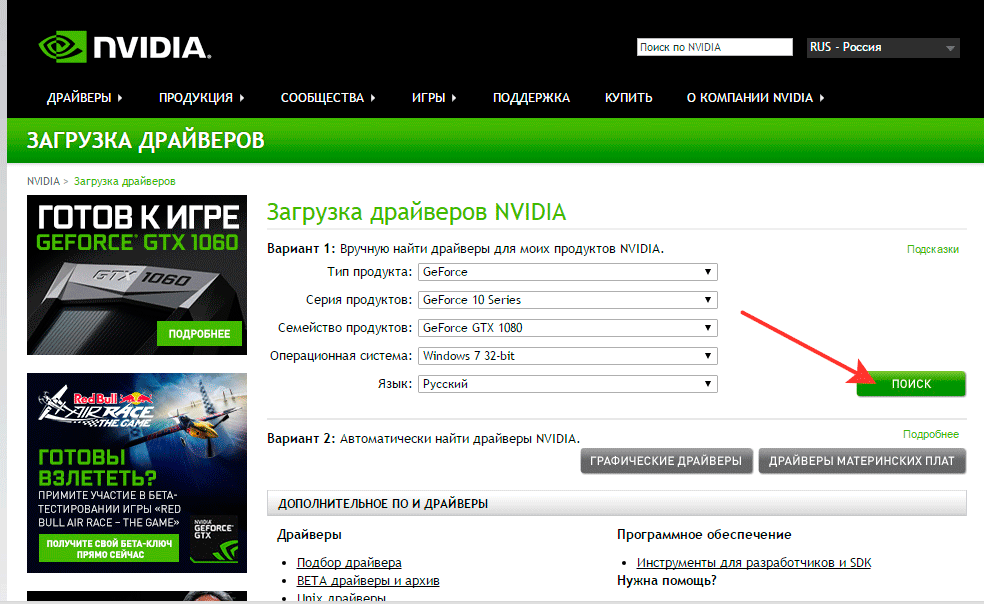984x604 pixels.
Task: Open the Язык dropdown
Action: point(567,384)
